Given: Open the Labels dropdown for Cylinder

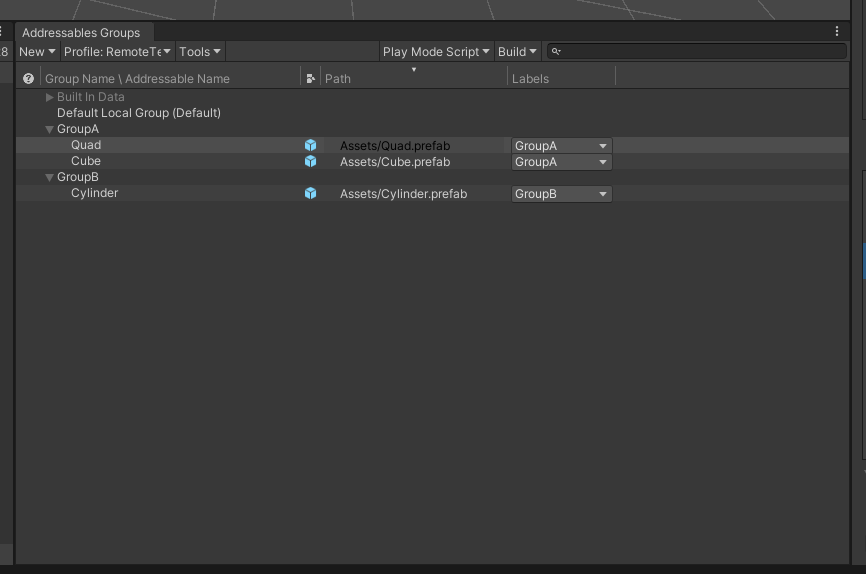Looking at the screenshot, I should (x=561, y=194).
